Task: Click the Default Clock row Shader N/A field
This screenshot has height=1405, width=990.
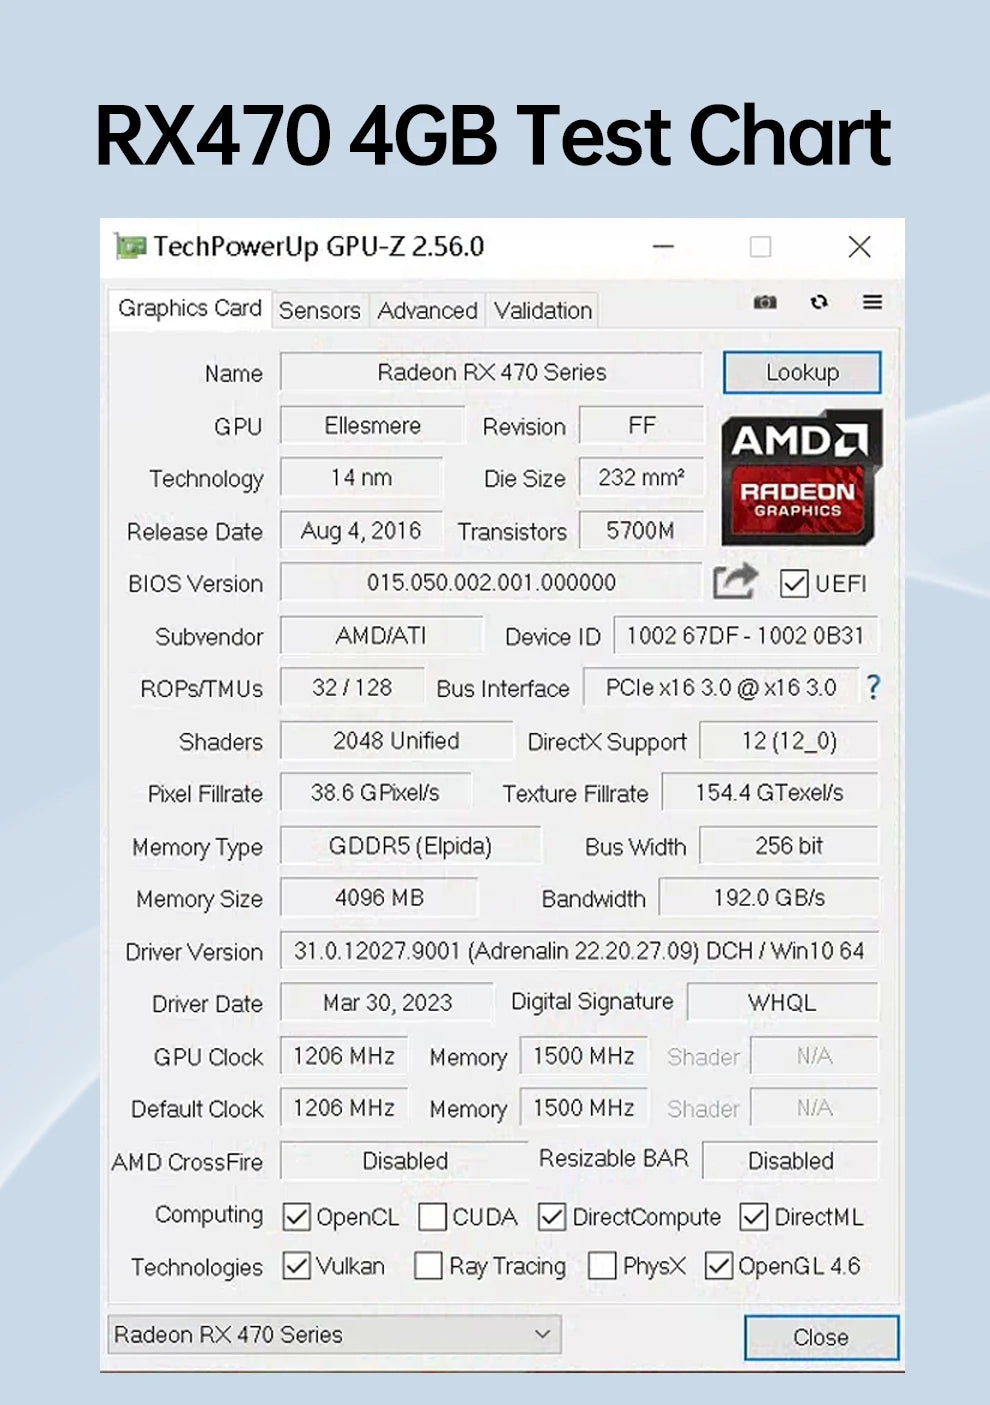Action: tap(814, 1107)
